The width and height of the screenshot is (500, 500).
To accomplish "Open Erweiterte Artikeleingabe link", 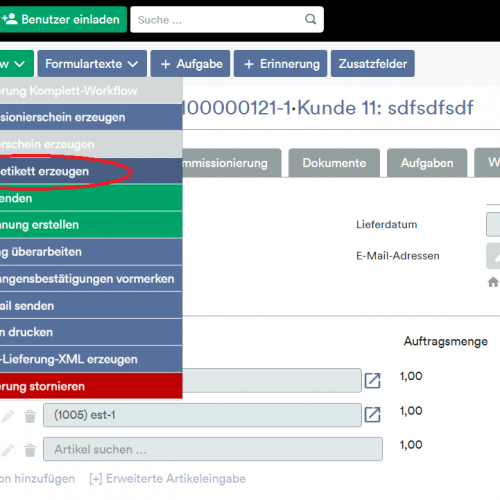I will coord(168,479).
